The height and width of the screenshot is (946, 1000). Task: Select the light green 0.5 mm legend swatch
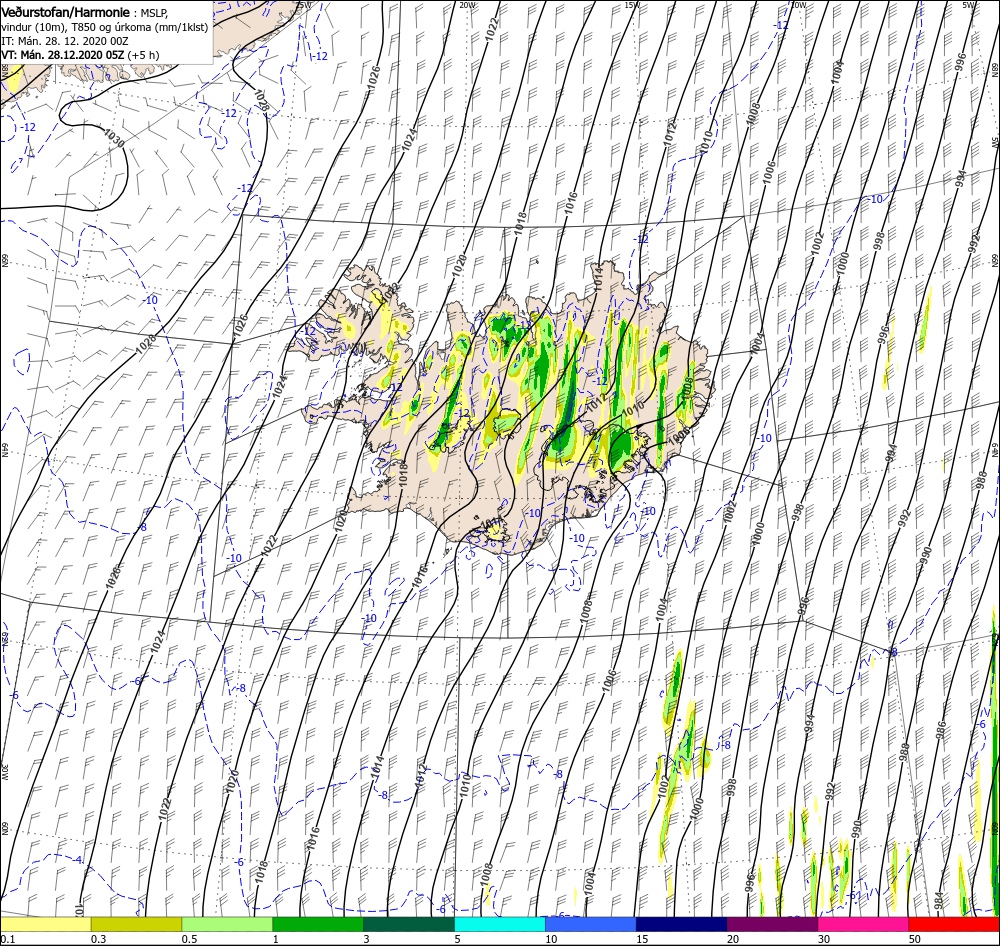point(227,924)
